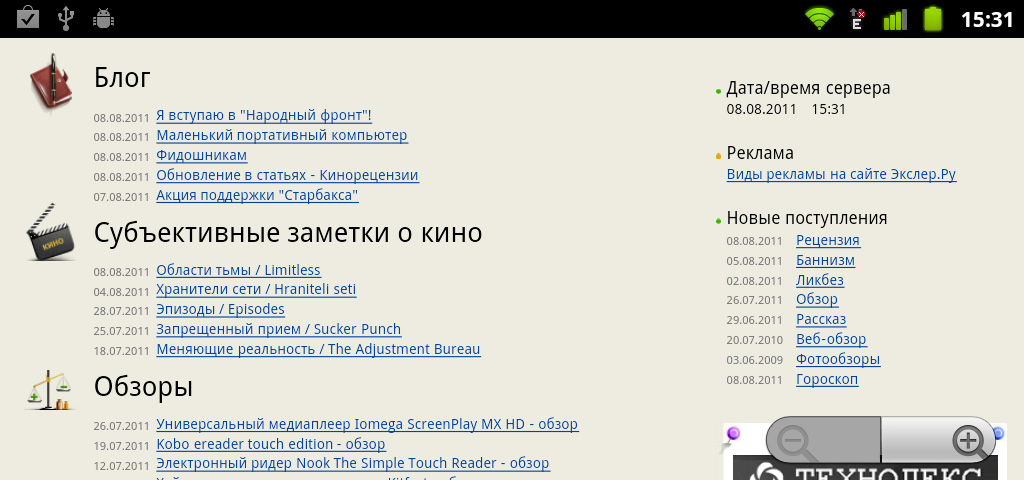Open "Маленький портативный компьютер" post
Viewport: 1024px width, 480px height.
[x=281, y=135]
